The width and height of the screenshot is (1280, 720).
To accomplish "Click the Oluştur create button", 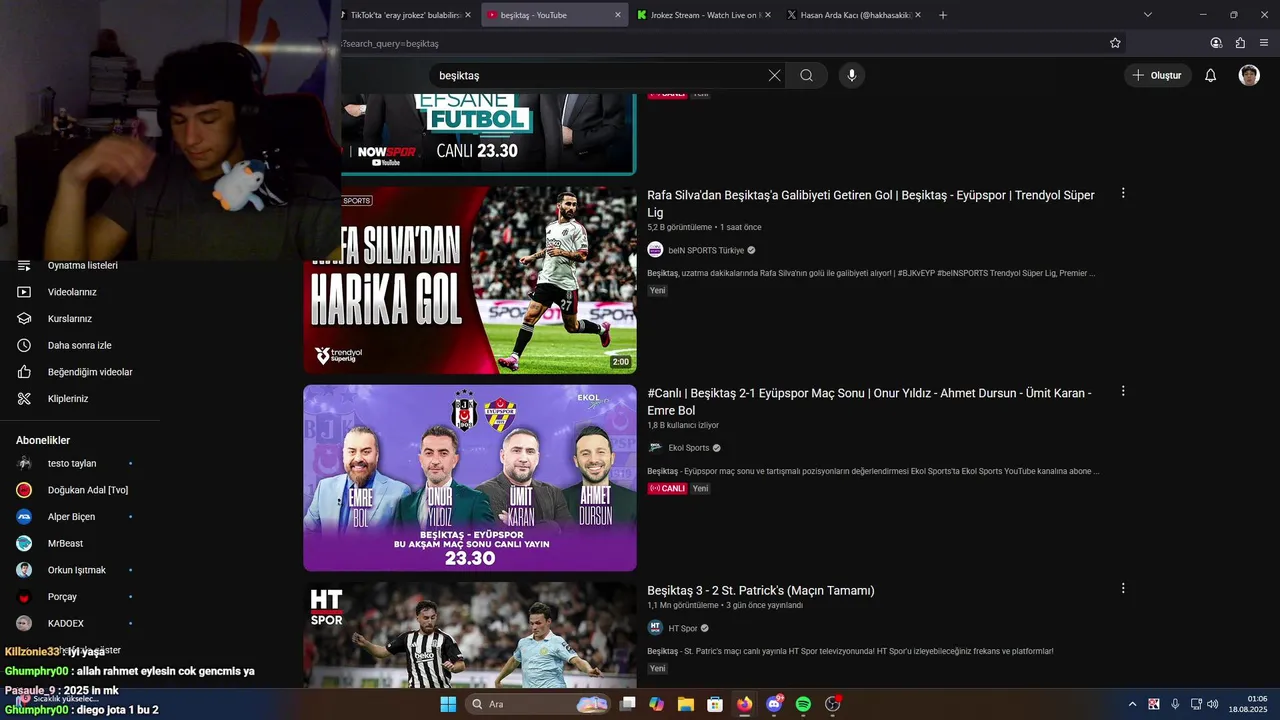I will 1157,75.
